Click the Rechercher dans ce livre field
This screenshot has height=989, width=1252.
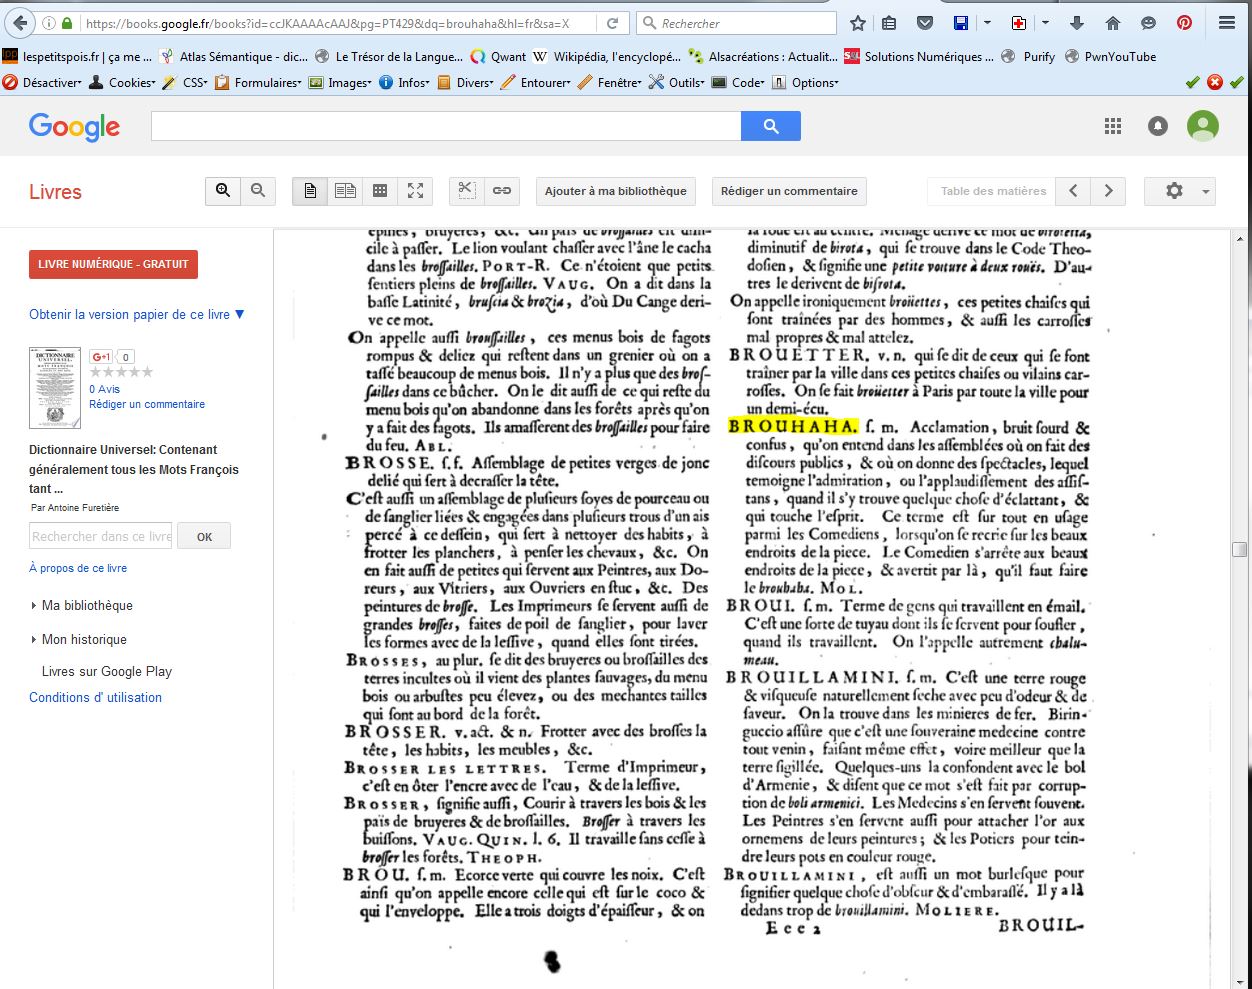click(101, 536)
